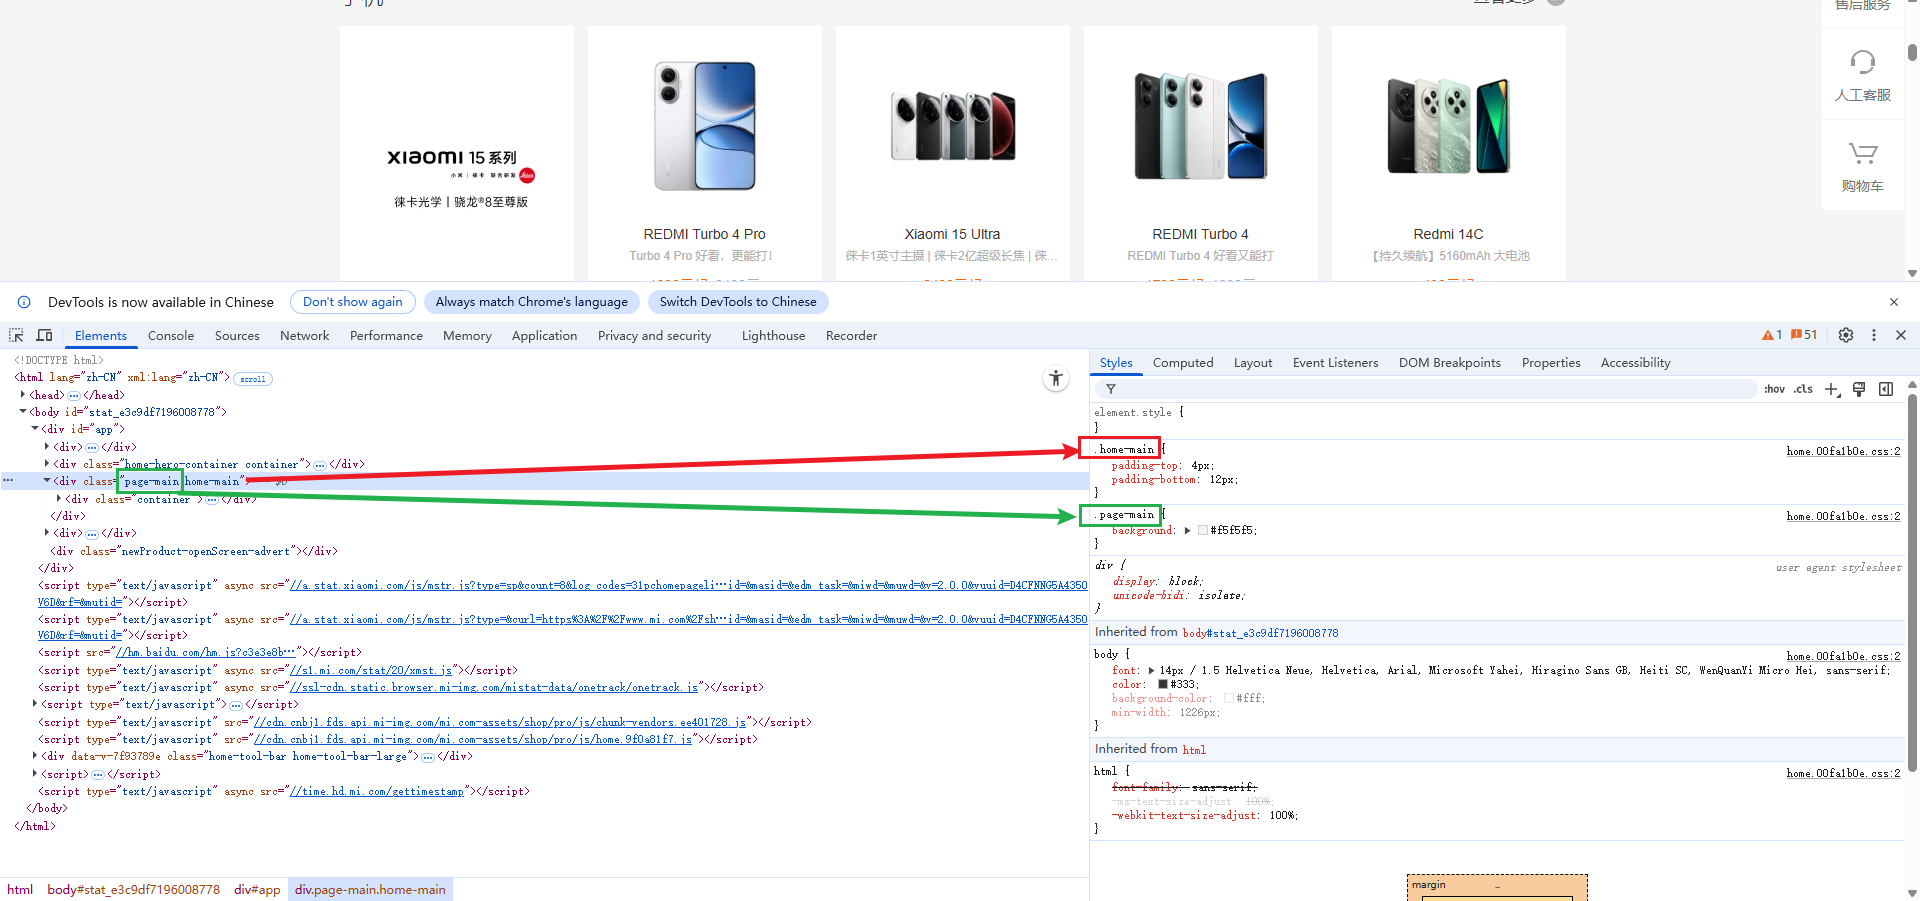Switch to the Layout pane tab

1253,363
